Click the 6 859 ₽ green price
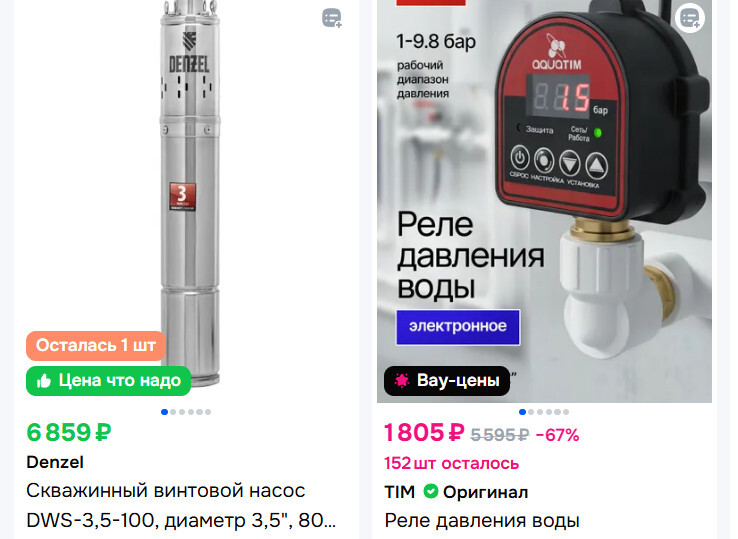738x539 pixels. 69,433
